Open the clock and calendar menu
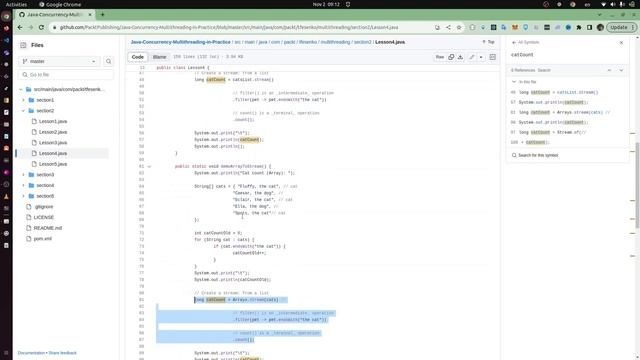 (x=326, y=4)
